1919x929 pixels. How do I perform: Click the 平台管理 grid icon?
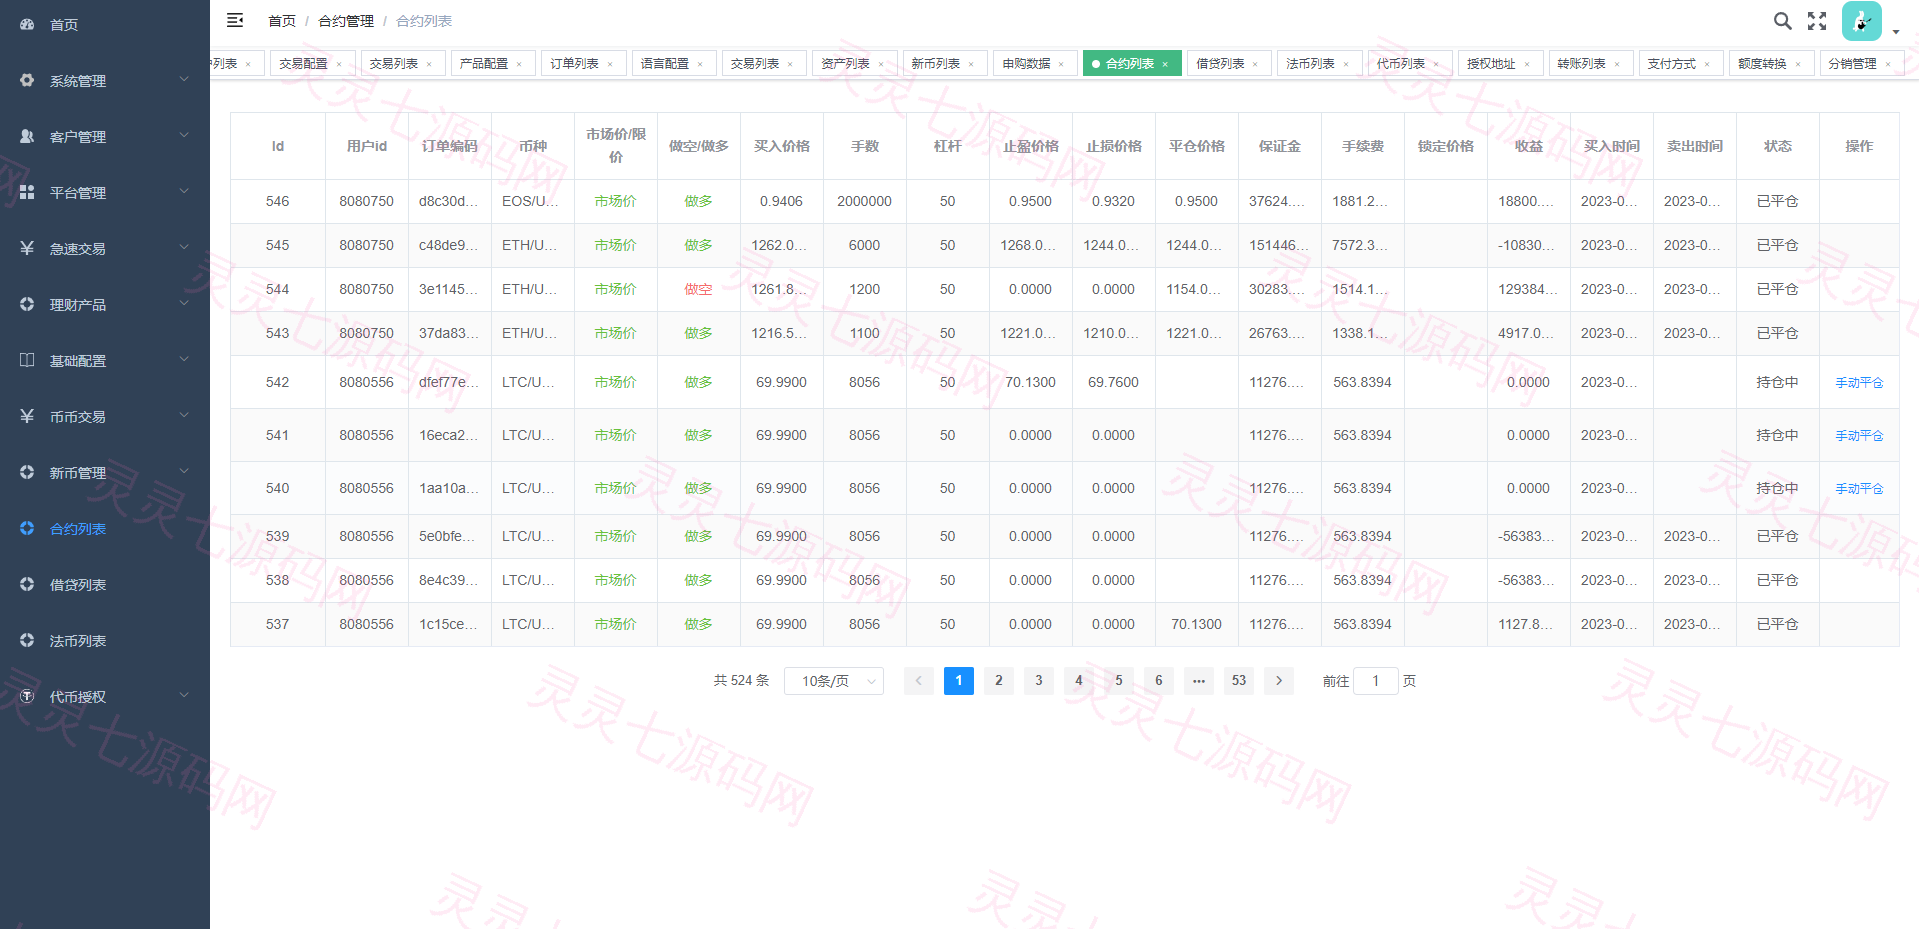(27, 192)
